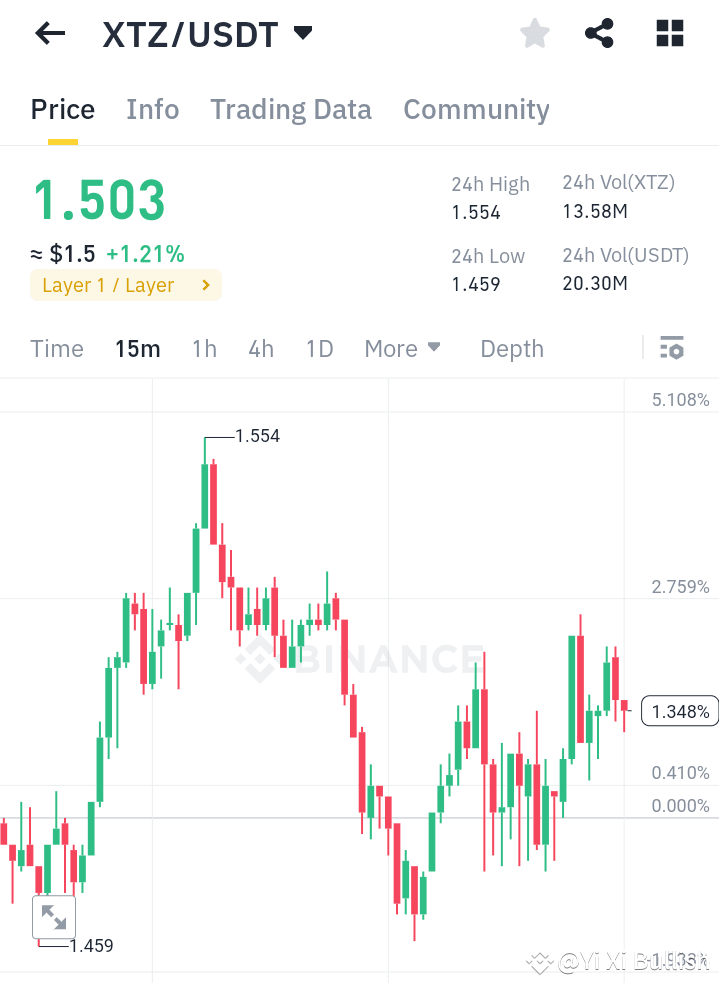Switch the chart to the 1h interval
719x984 pixels.
204,348
